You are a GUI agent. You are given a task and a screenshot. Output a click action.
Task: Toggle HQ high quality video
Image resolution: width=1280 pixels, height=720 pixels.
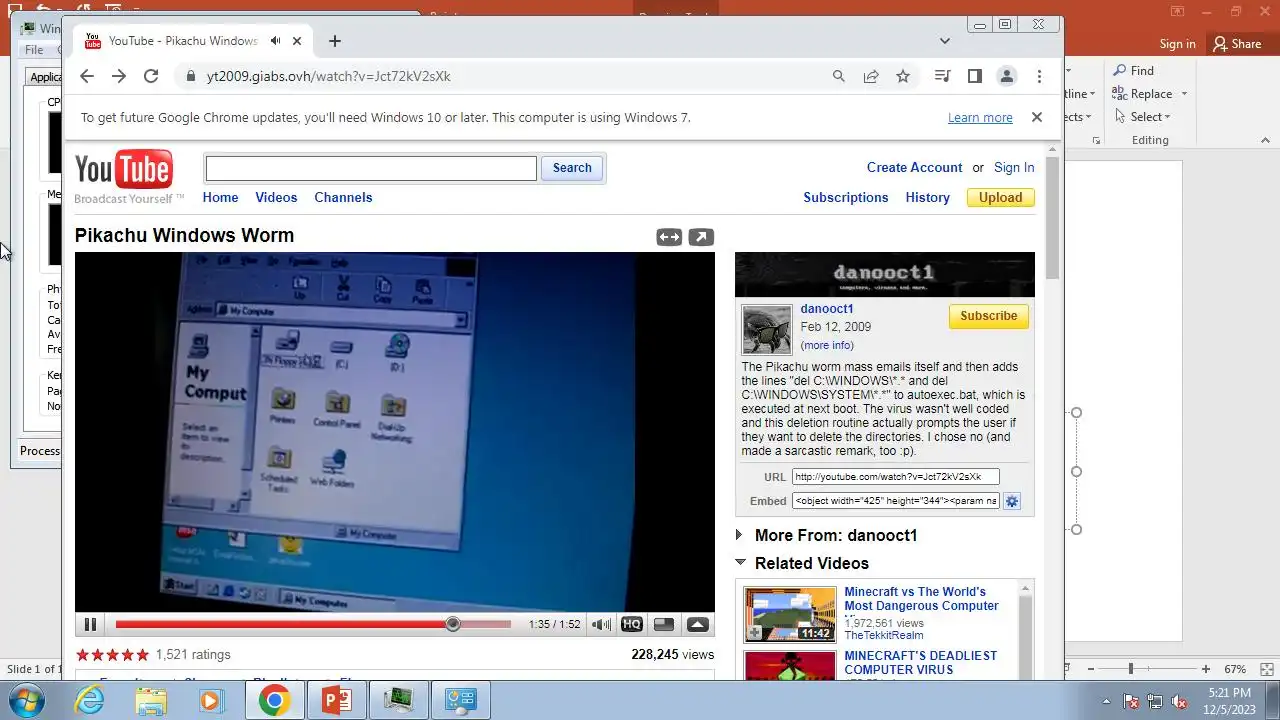(x=631, y=624)
